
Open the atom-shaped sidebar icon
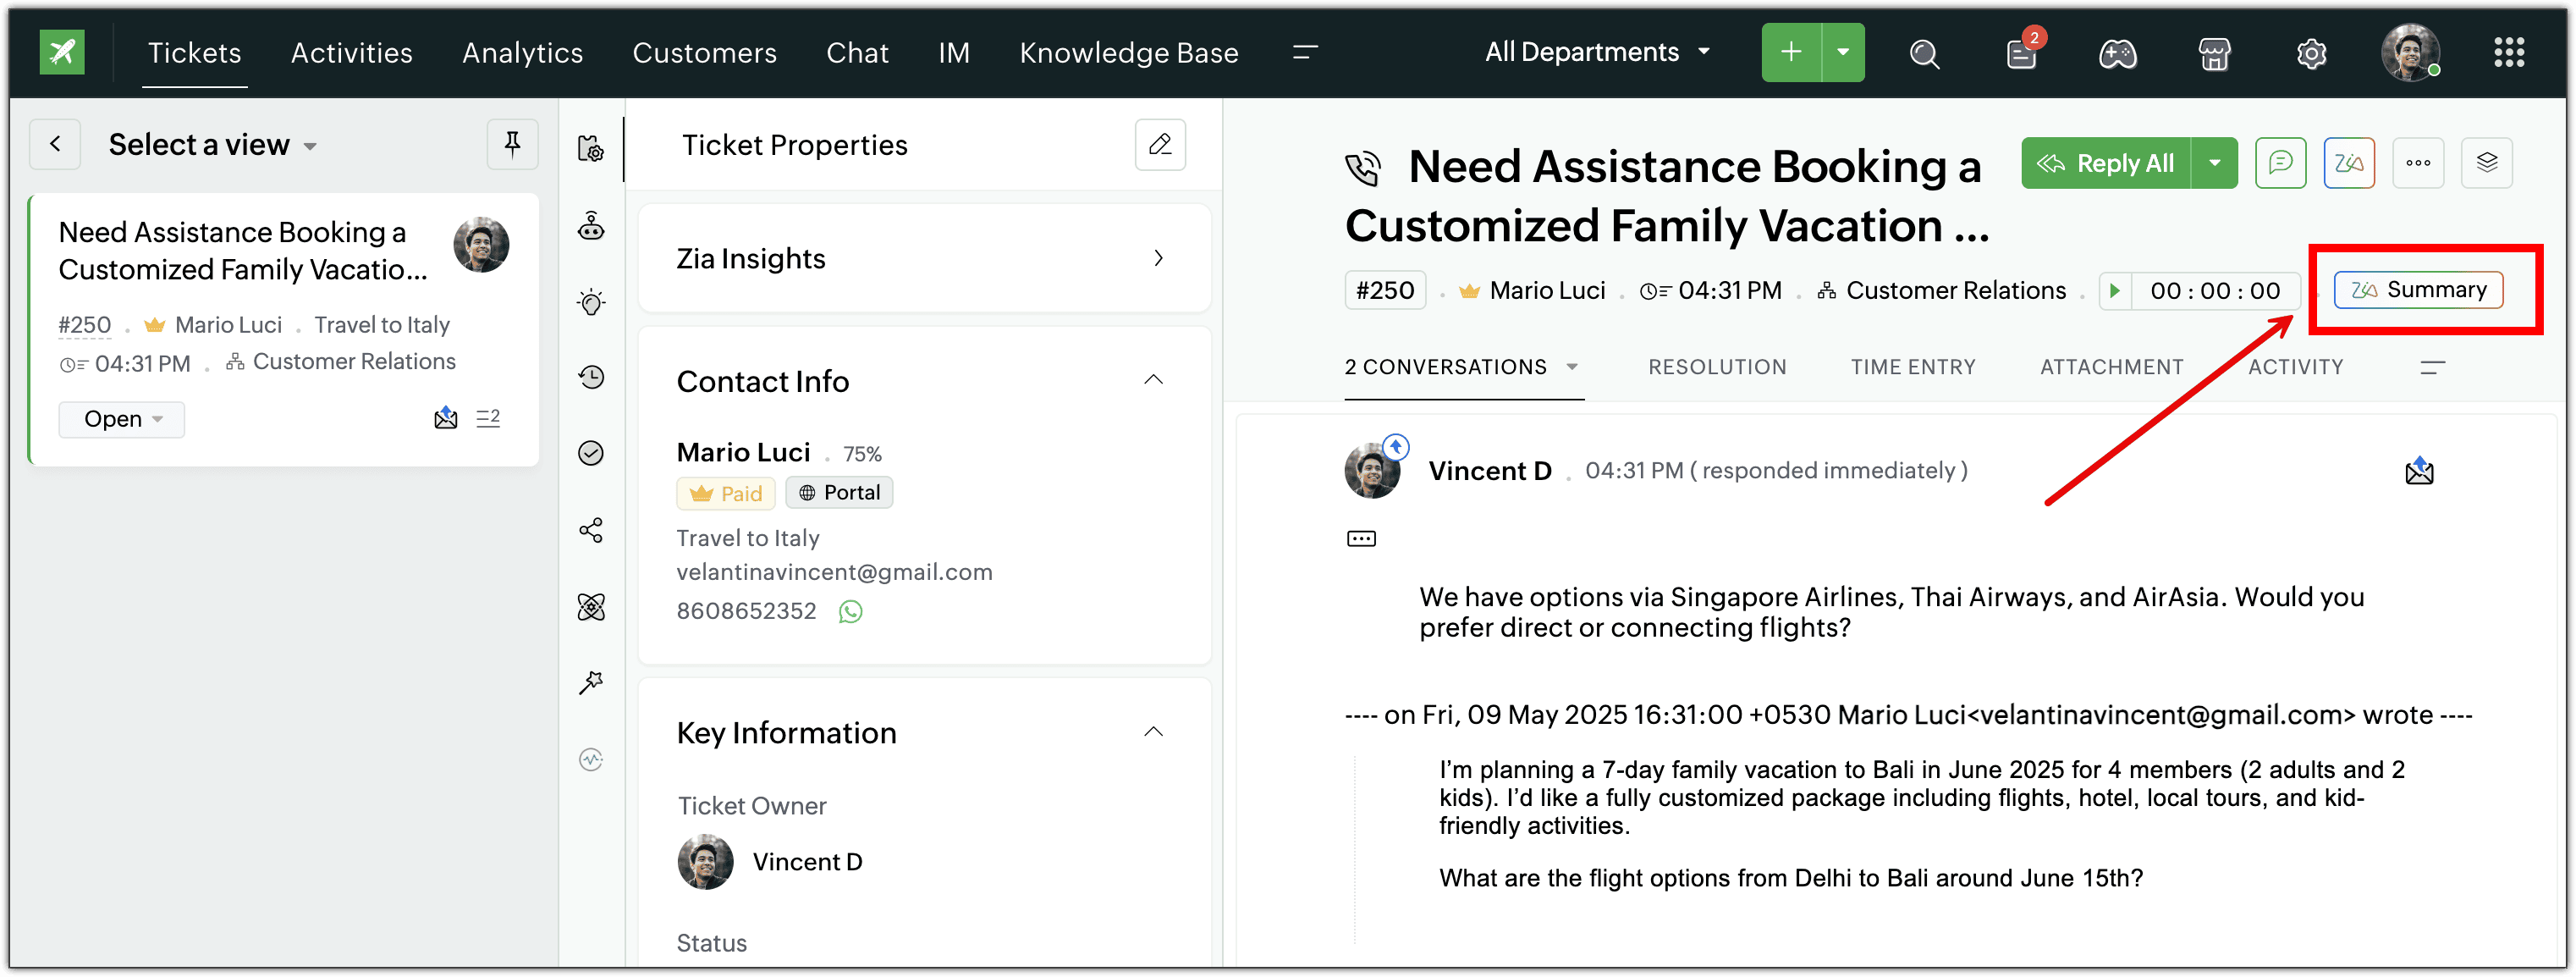pyautogui.click(x=591, y=607)
